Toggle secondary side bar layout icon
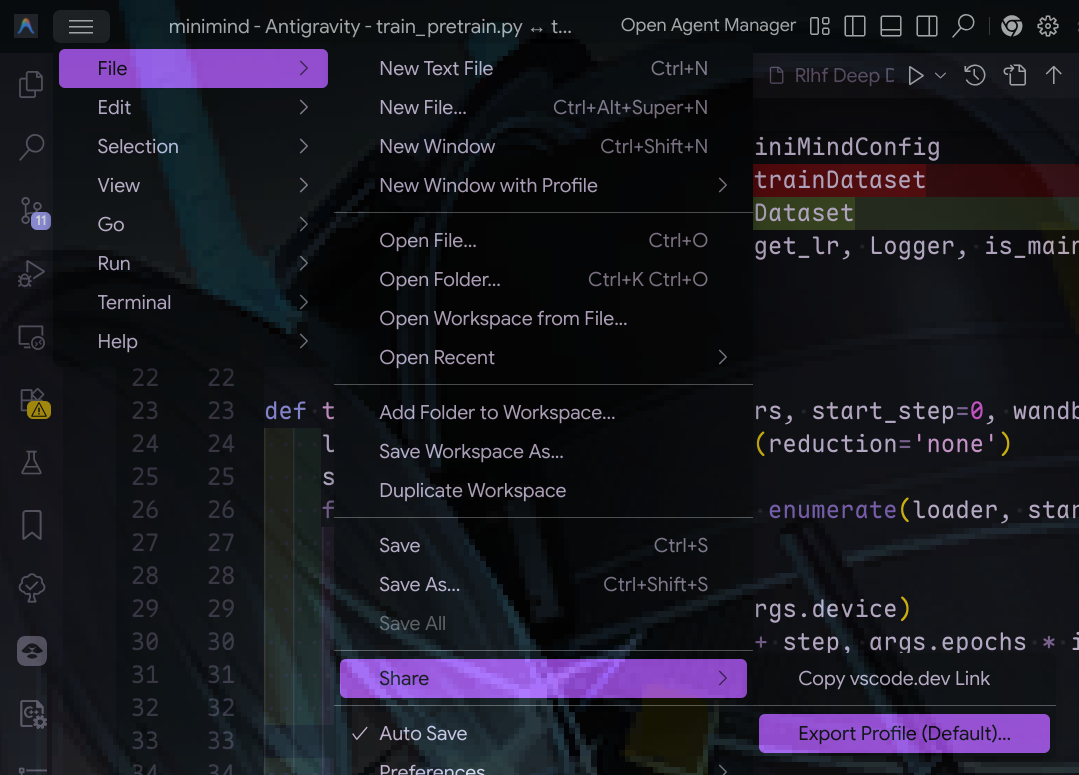Image resolution: width=1079 pixels, height=775 pixels. tap(926, 27)
